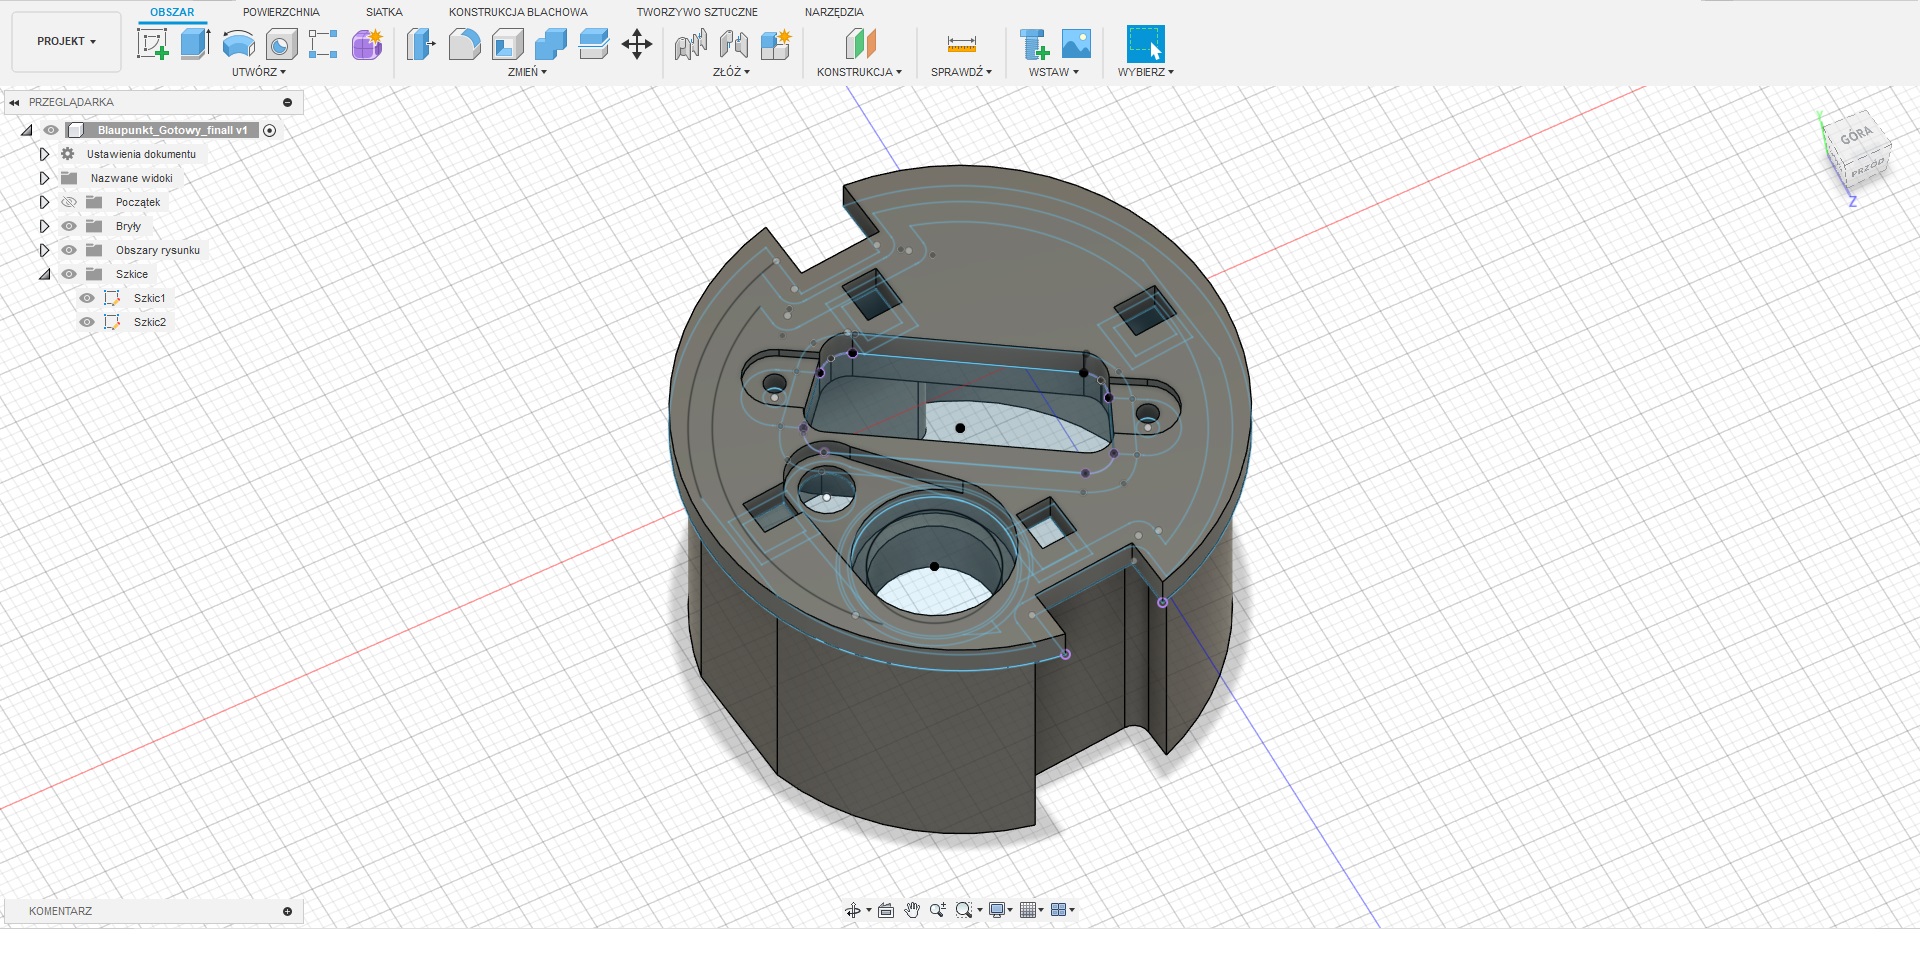
Task: Show the hidden Początek folder
Action: (x=69, y=202)
